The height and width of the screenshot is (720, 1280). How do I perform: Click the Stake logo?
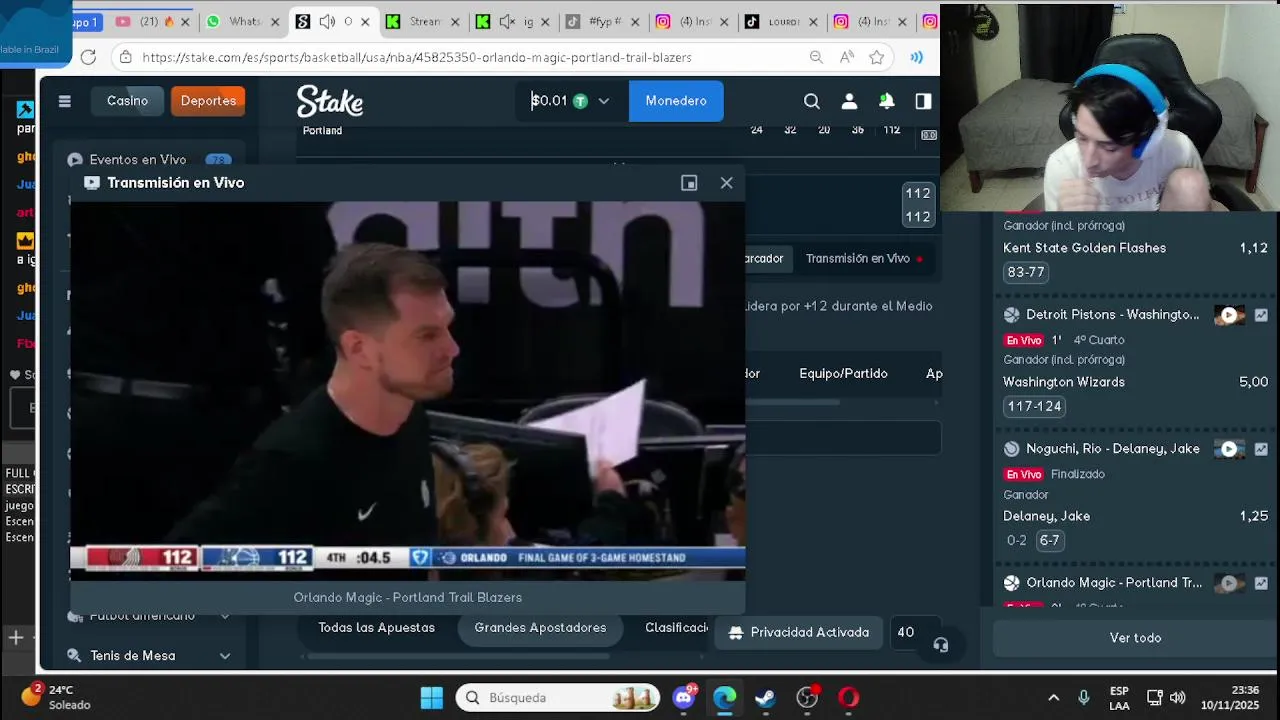tap(330, 101)
